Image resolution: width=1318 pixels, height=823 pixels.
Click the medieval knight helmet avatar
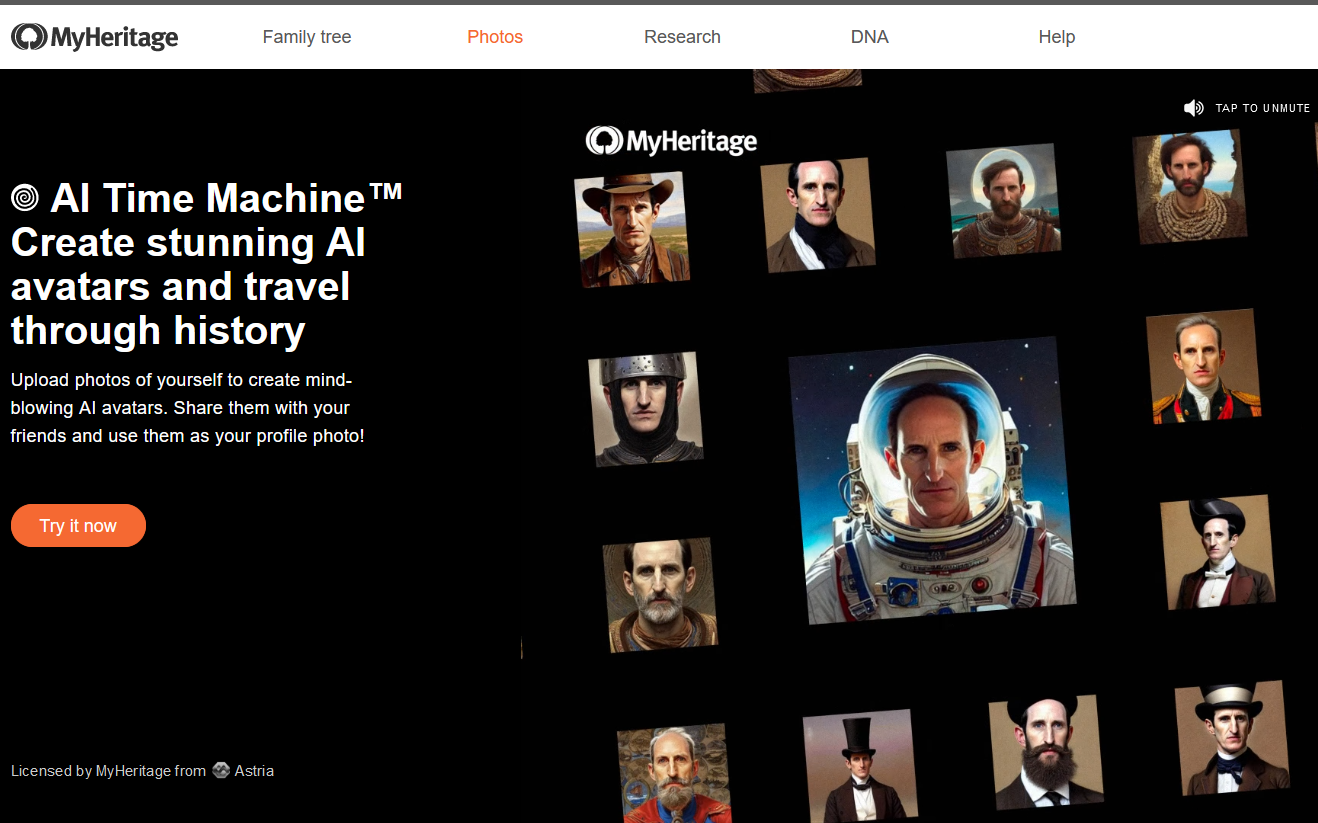point(647,408)
